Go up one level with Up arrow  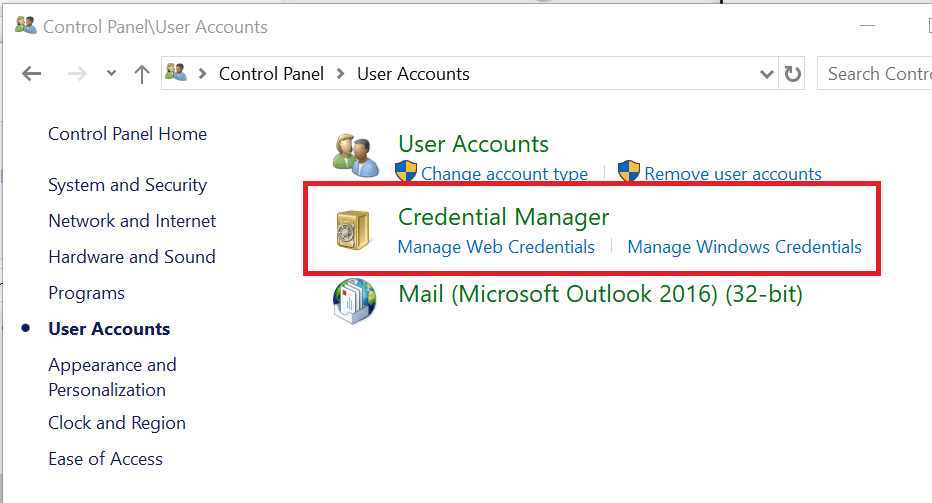[x=141, y=74]
